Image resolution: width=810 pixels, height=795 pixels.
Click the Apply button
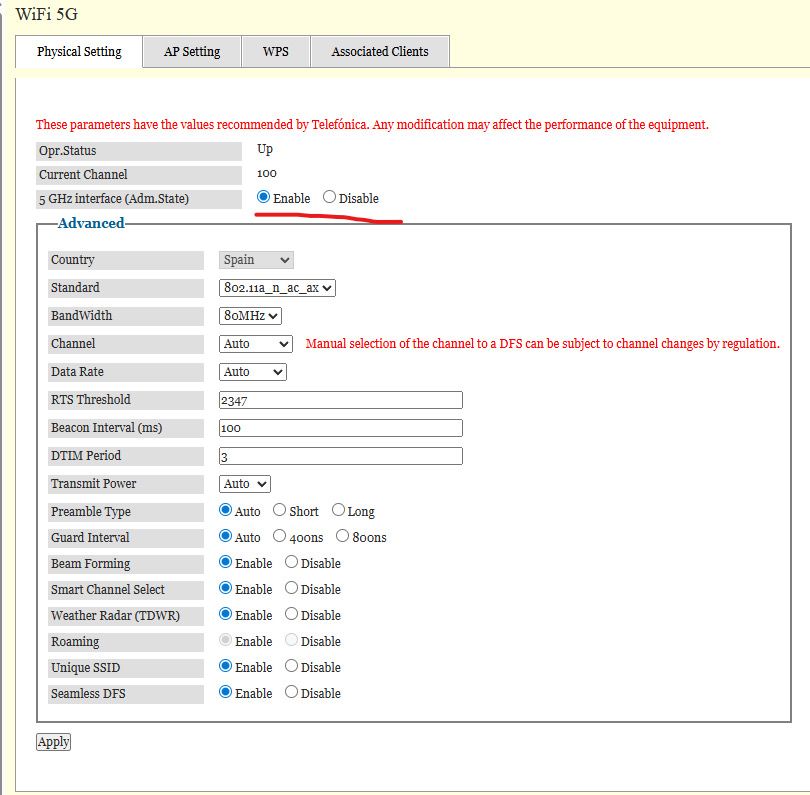click(x=53, y=742)
